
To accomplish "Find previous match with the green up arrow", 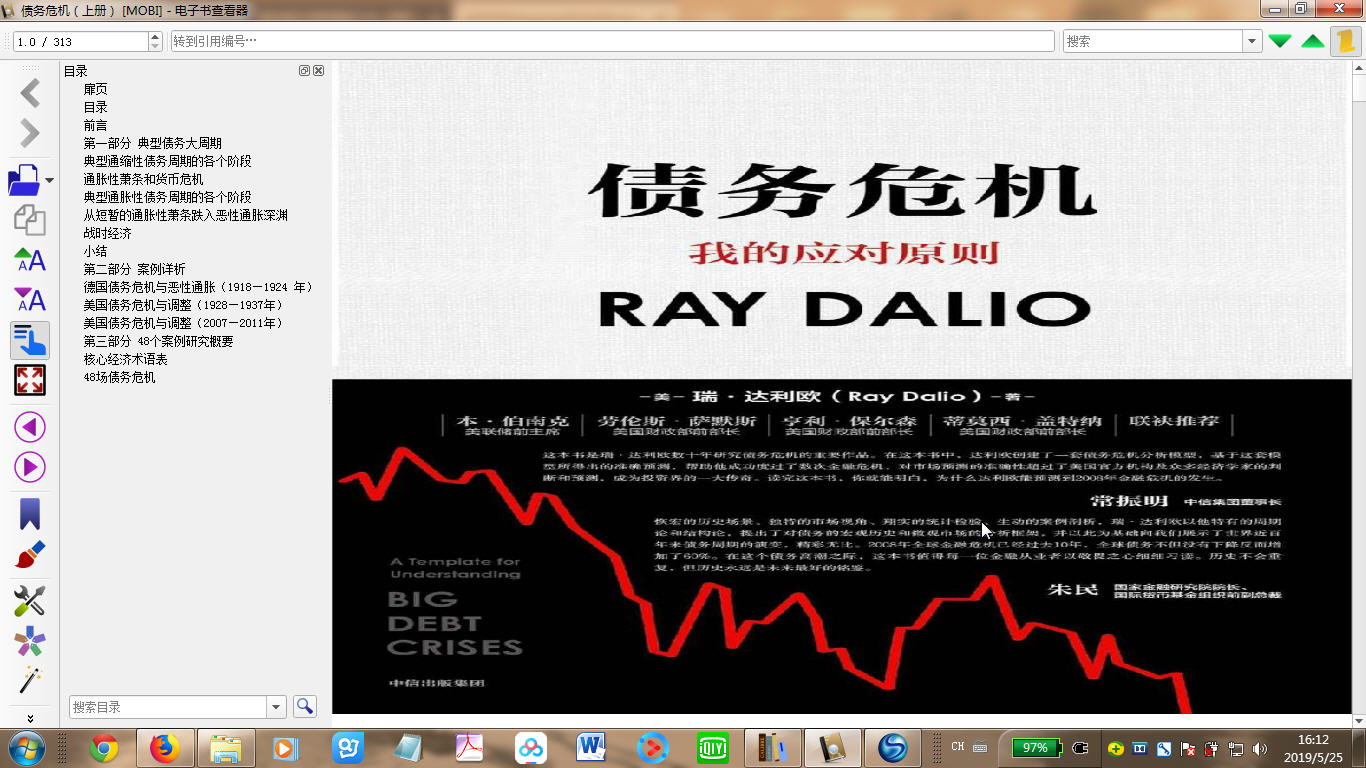I will 1313,41.
